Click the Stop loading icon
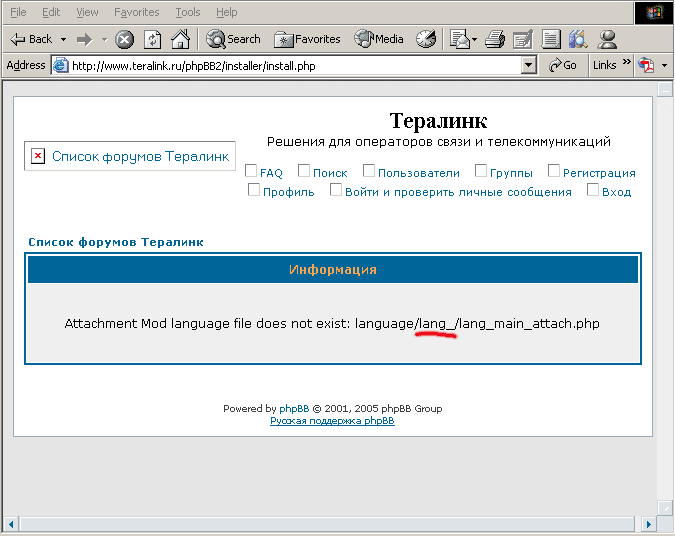The height and width of the screenshot is (536, 675). pyautogui.click(x=124, y=40)
